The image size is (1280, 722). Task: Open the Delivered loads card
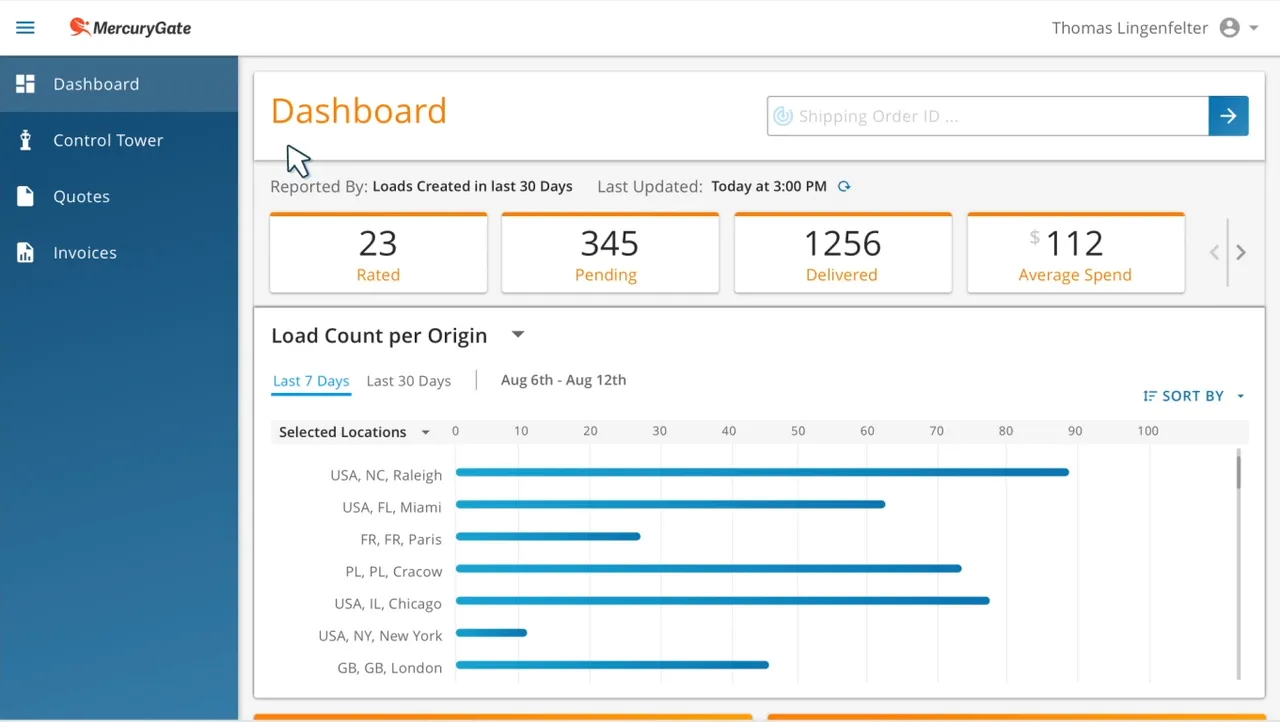[x=843, y=253]
